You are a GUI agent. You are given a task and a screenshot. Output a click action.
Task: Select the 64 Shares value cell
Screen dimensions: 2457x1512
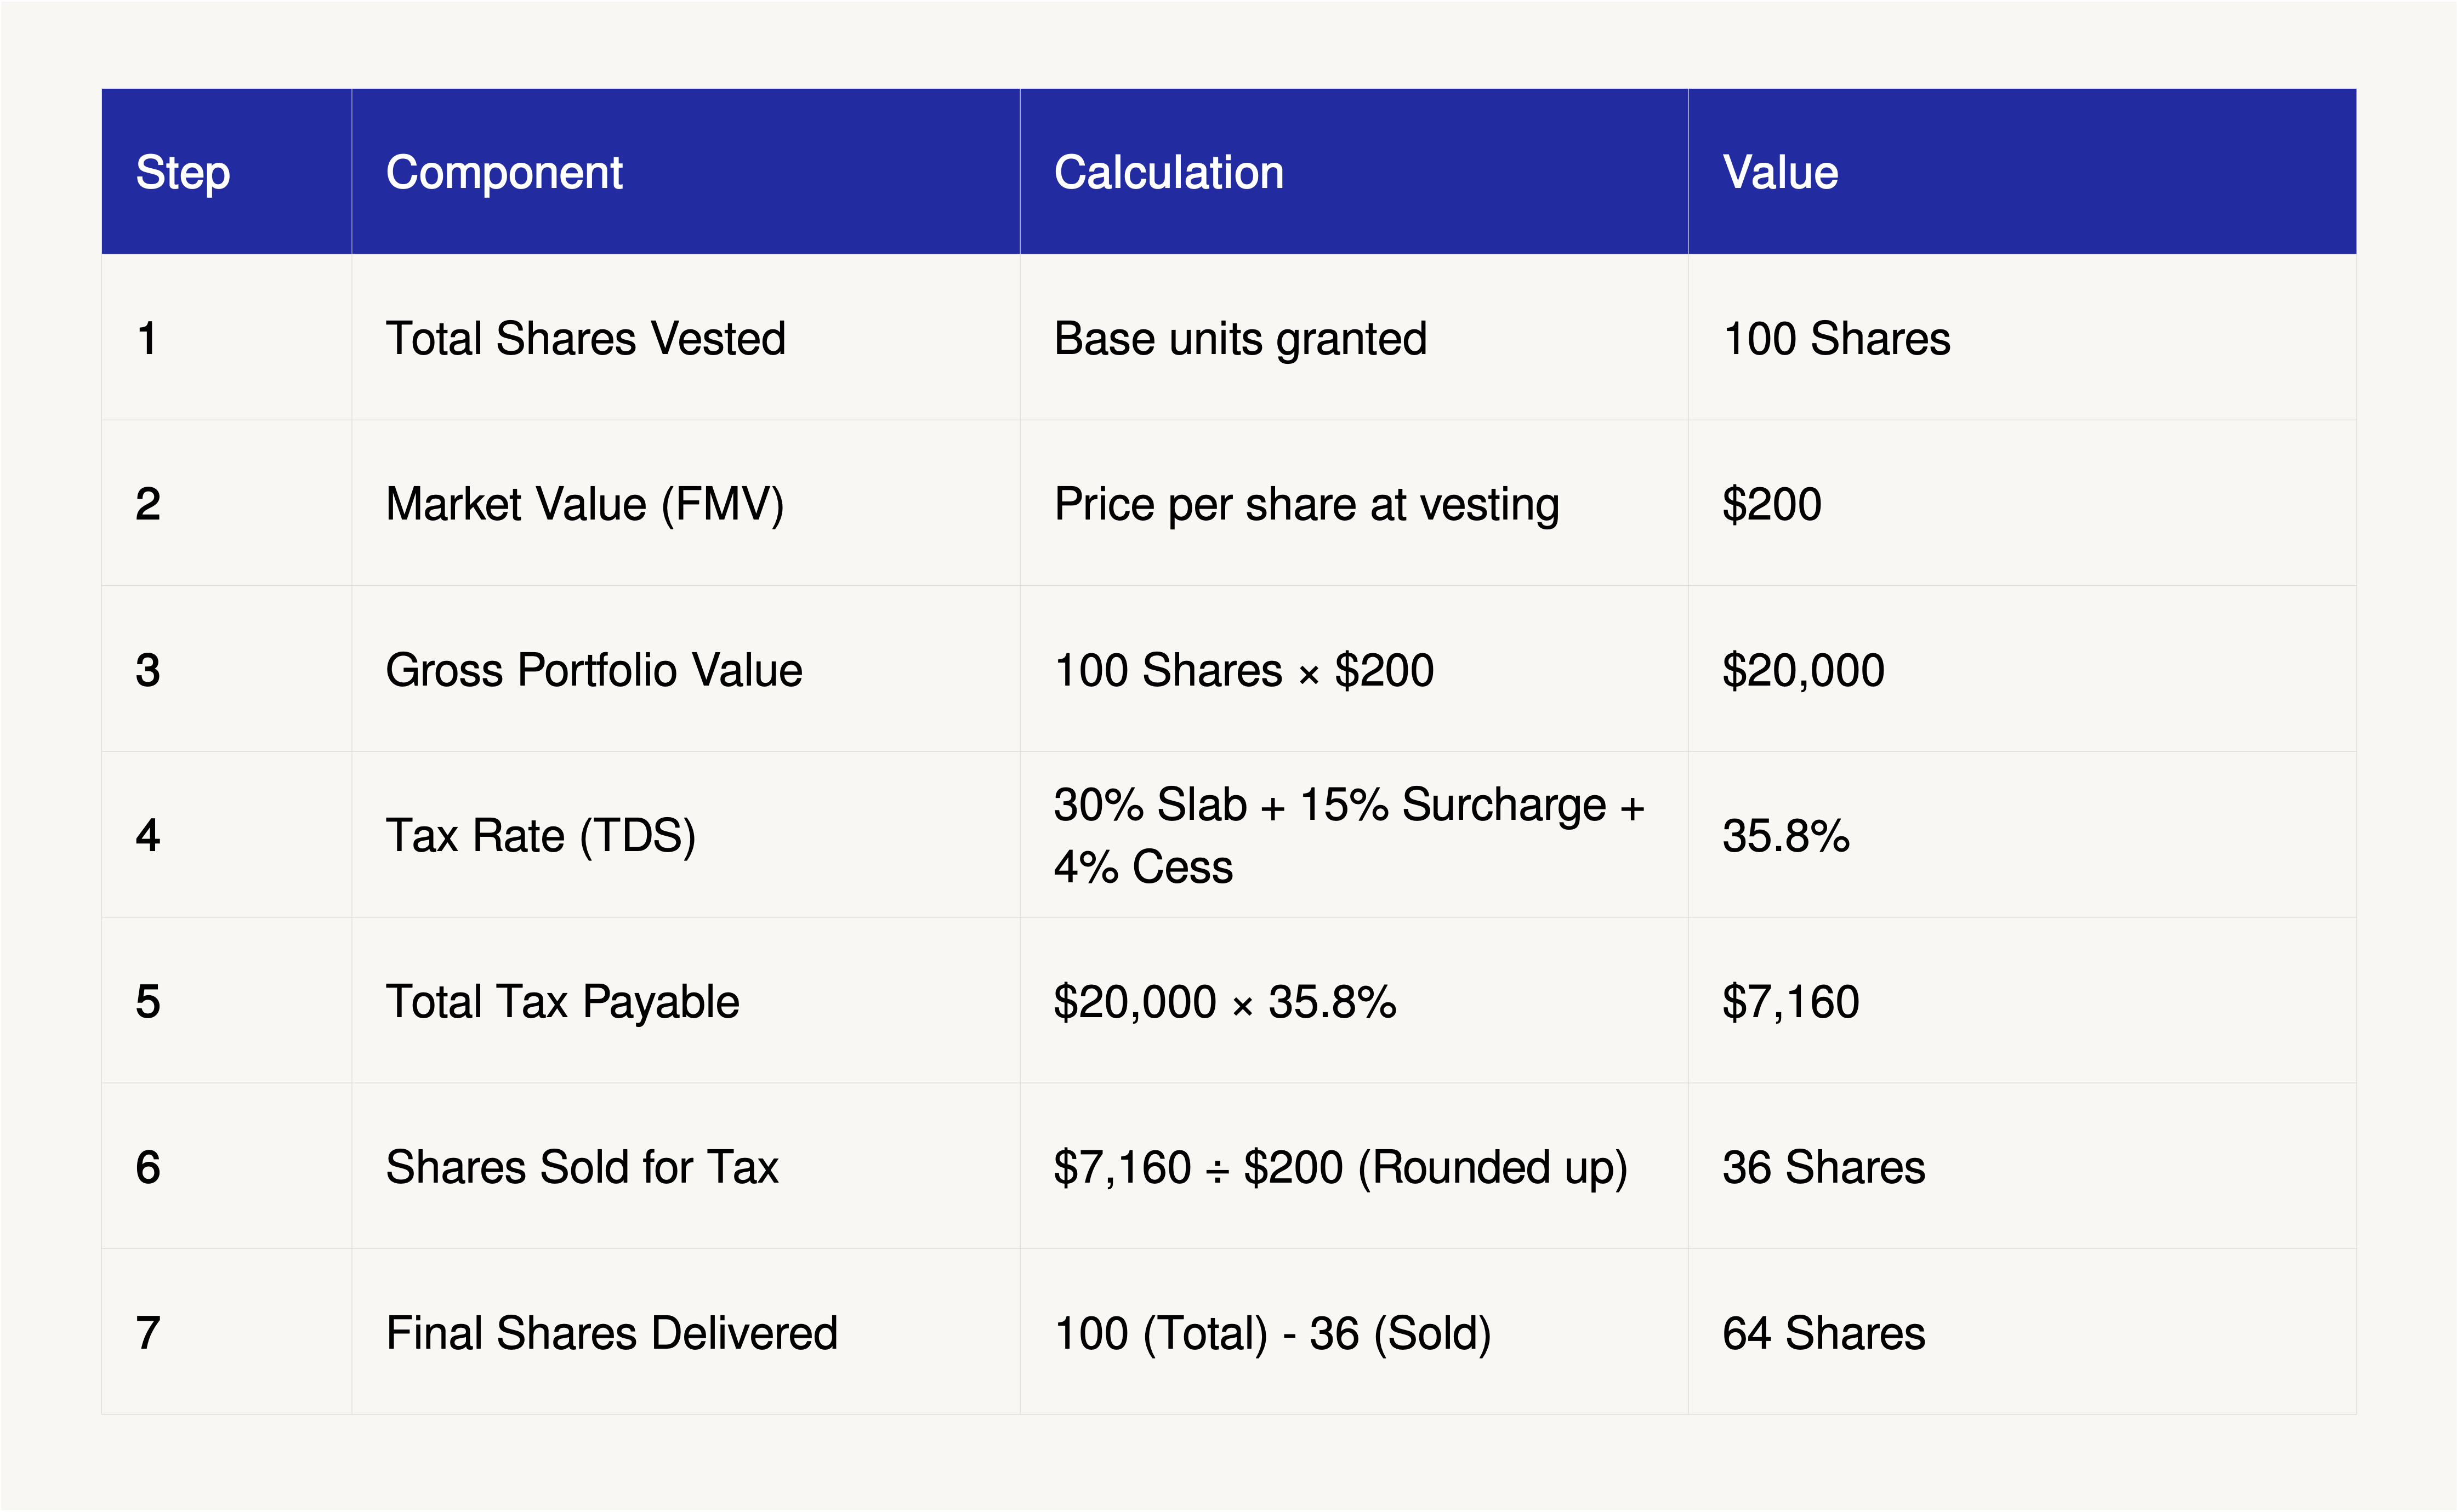[x=2022, y=1332]
